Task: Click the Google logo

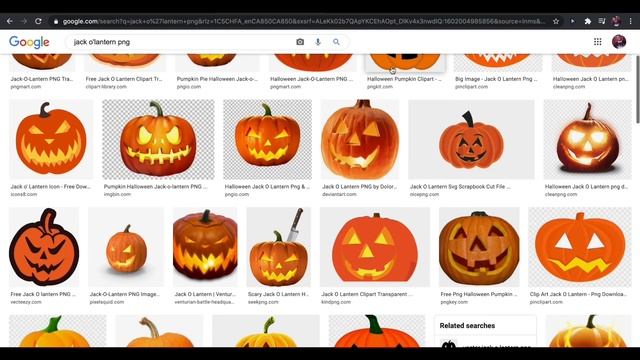Action: click(x=29, y=42)
